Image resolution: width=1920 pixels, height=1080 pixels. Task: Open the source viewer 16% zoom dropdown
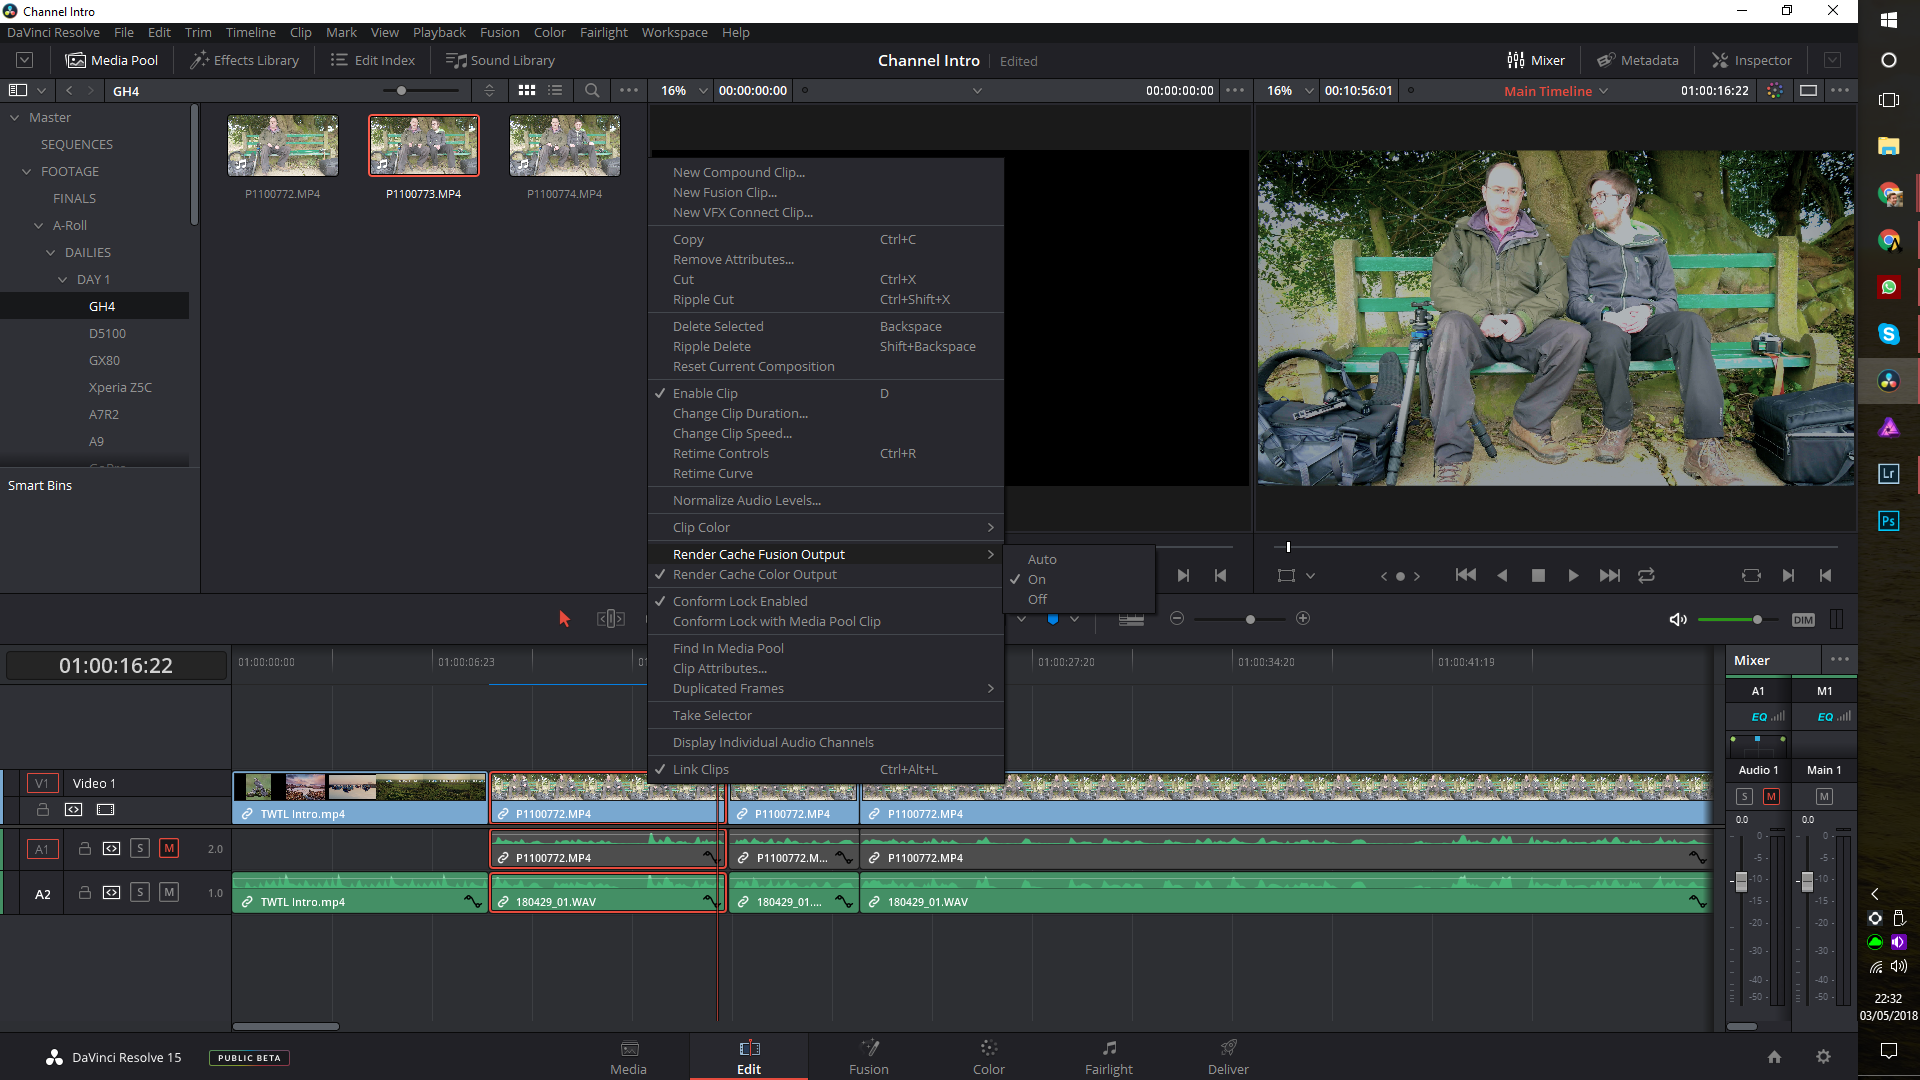click(684, 90)
